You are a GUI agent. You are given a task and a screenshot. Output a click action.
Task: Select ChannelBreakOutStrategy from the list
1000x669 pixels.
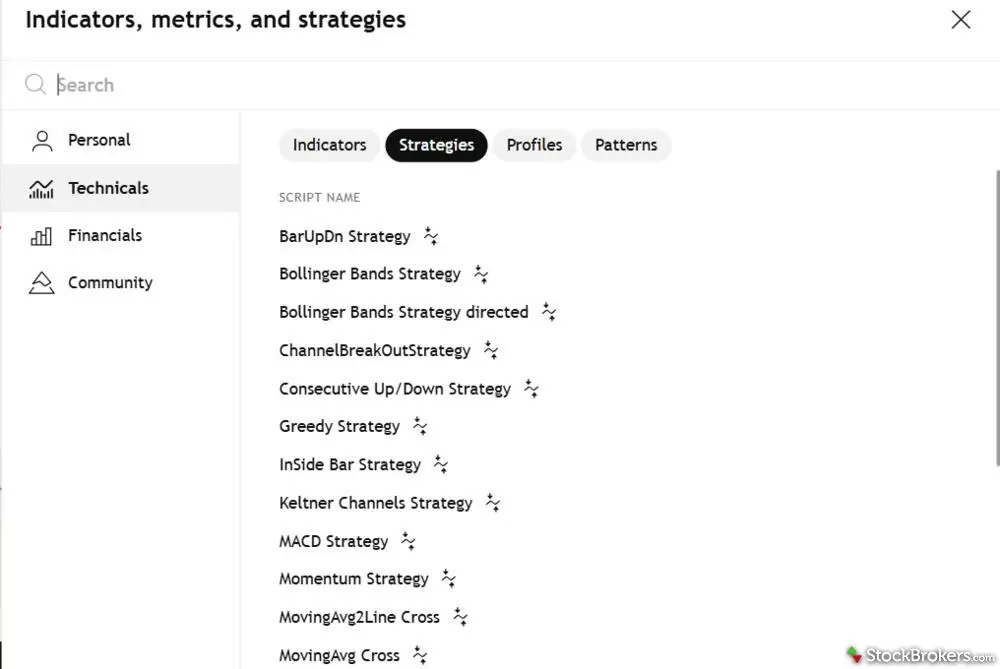coord(374,351)
